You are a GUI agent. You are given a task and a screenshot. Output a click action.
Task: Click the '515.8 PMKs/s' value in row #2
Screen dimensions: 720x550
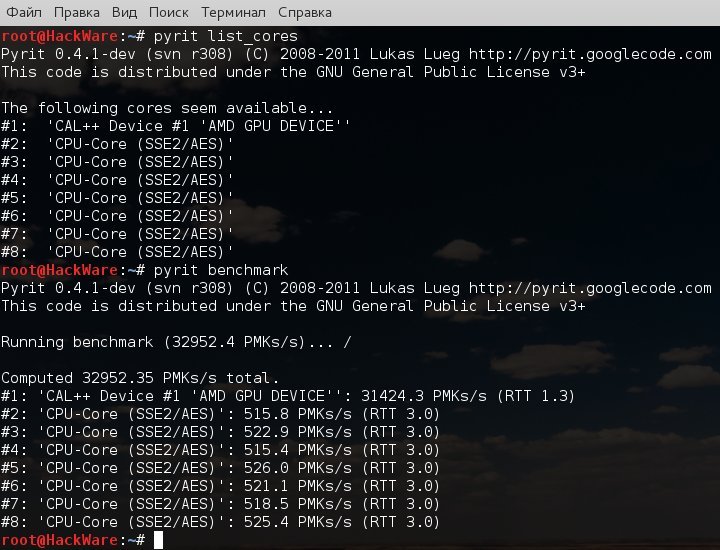298,414
